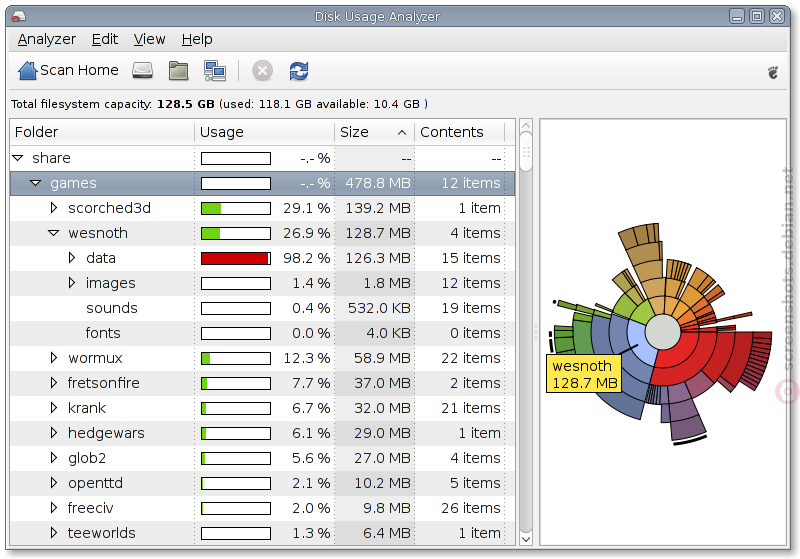Expand the teeworlds folder
The height and width of the screenshot is (559, 800).
click(54, 533)
